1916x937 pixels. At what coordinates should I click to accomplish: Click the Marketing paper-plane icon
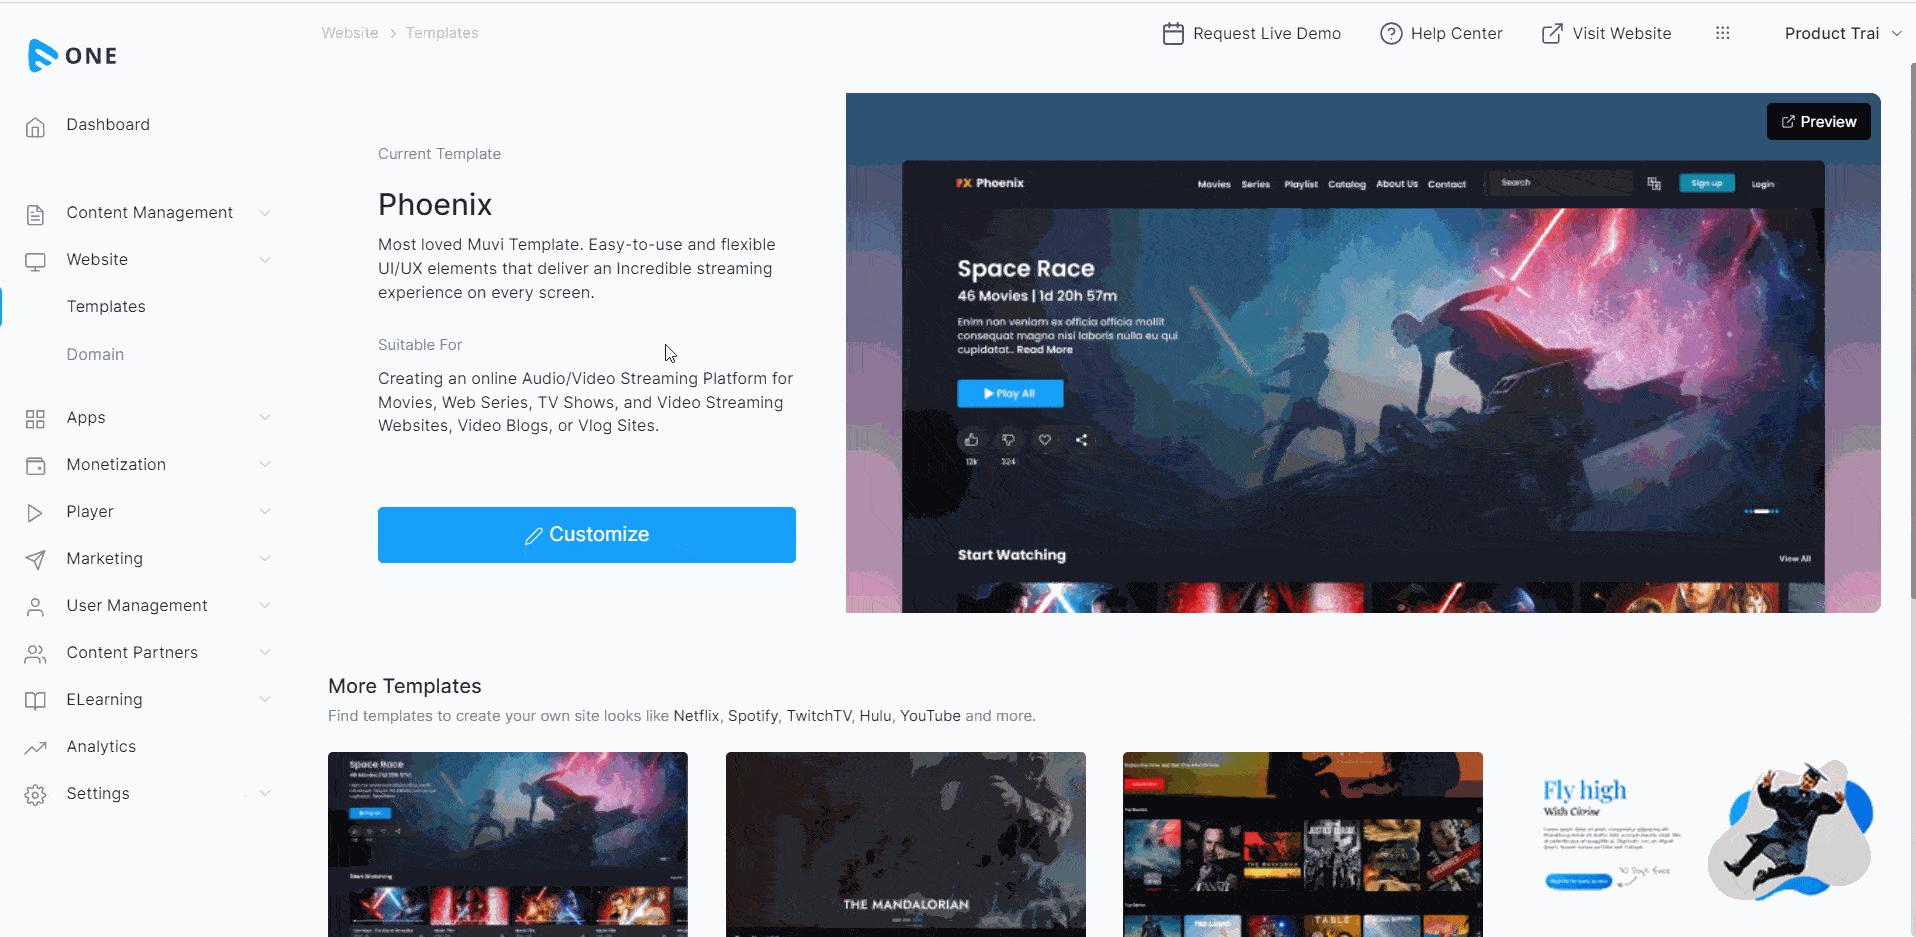coord(35,560)
